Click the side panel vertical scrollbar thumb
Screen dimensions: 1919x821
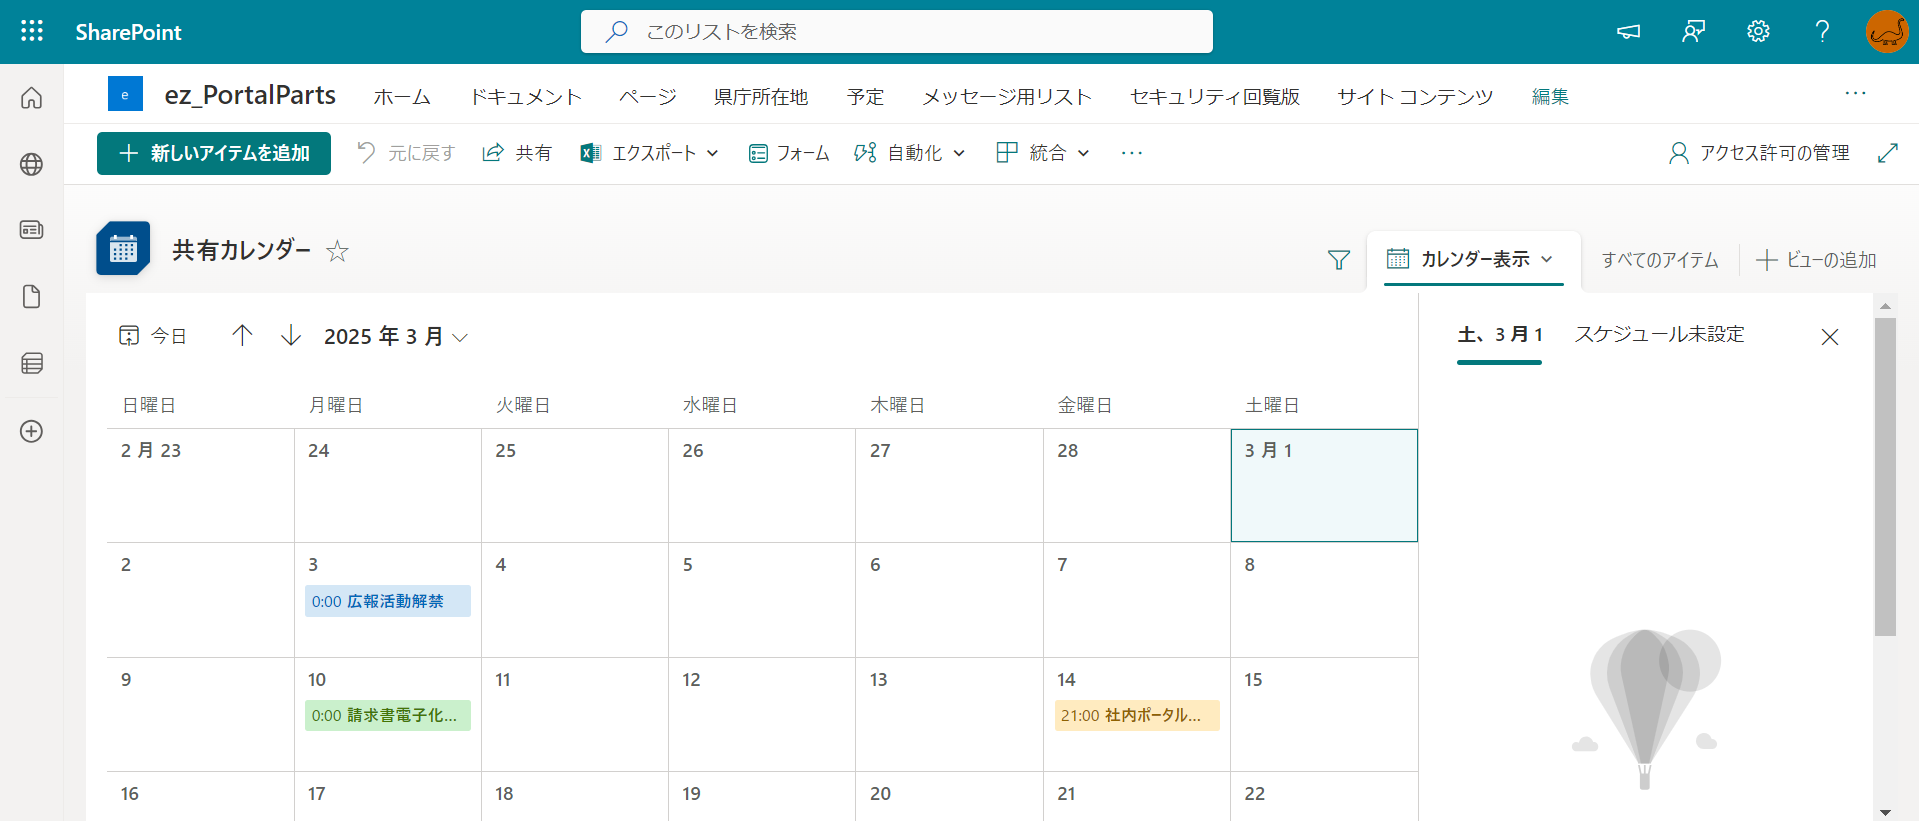pyautogui.click(x=1885, y=477)
